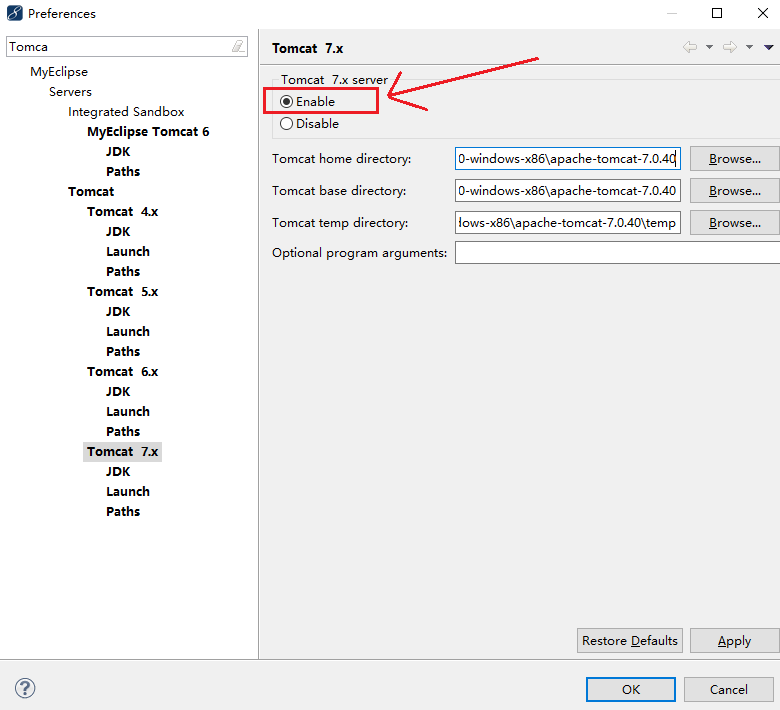Select Paths under Tomcat 4.x

123,272
